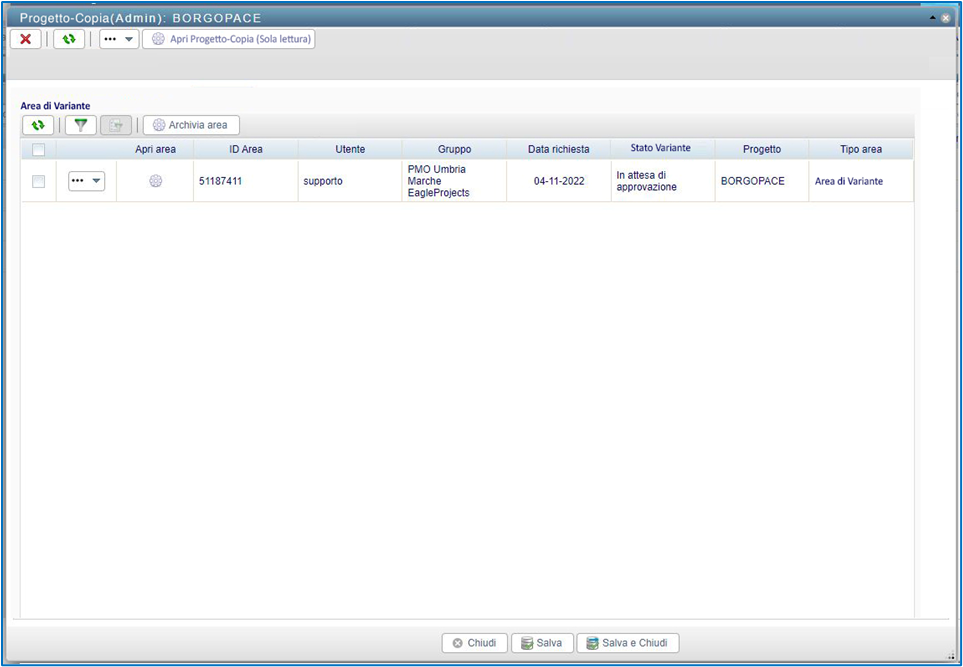Open Progetto-Copia in read-only mode
963x667 pixels.
229,39
